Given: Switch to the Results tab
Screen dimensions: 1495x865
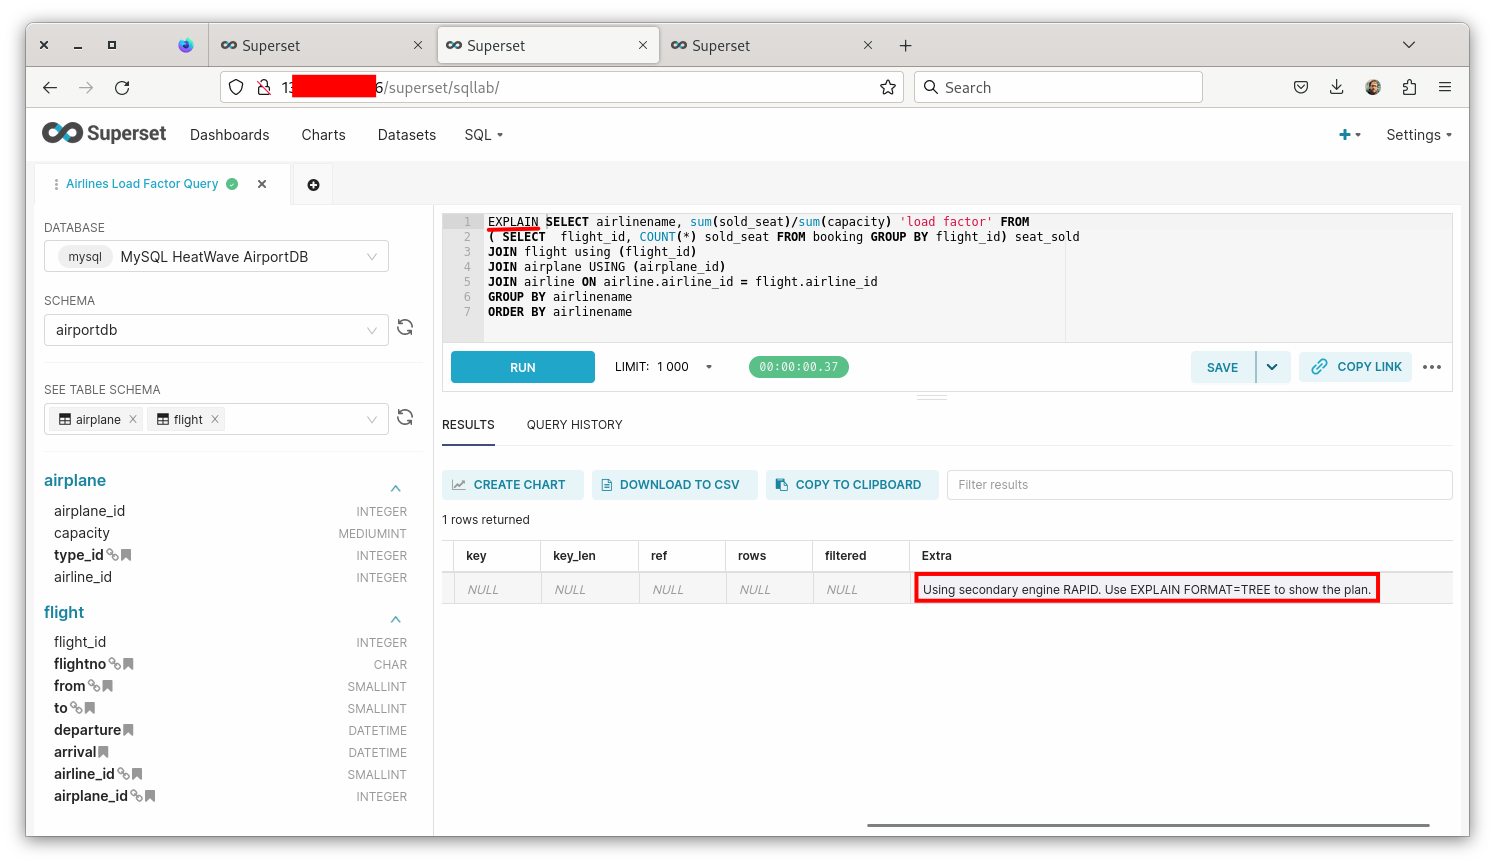Looking at the screenshot, I should 468,425.
